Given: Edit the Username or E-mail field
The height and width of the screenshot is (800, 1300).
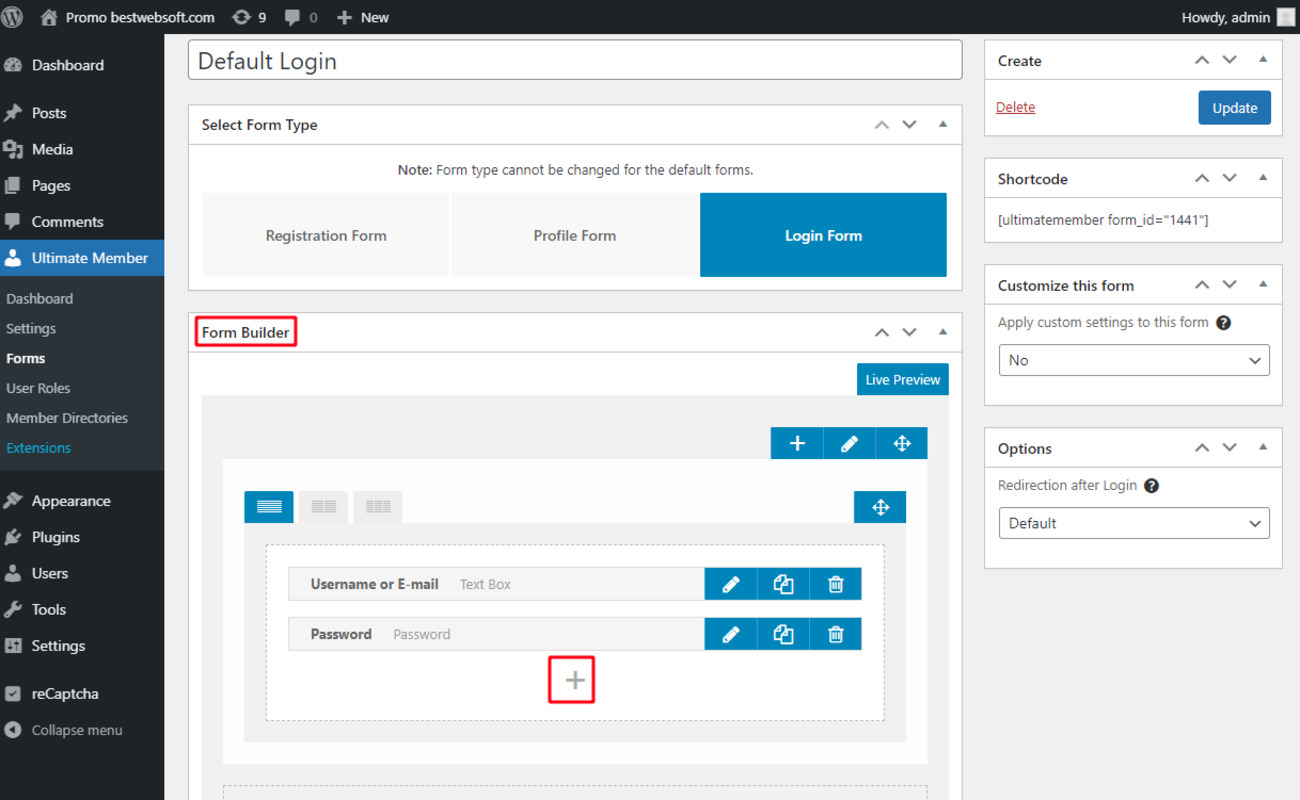Looking at the screenshot, I should (731, 584).
